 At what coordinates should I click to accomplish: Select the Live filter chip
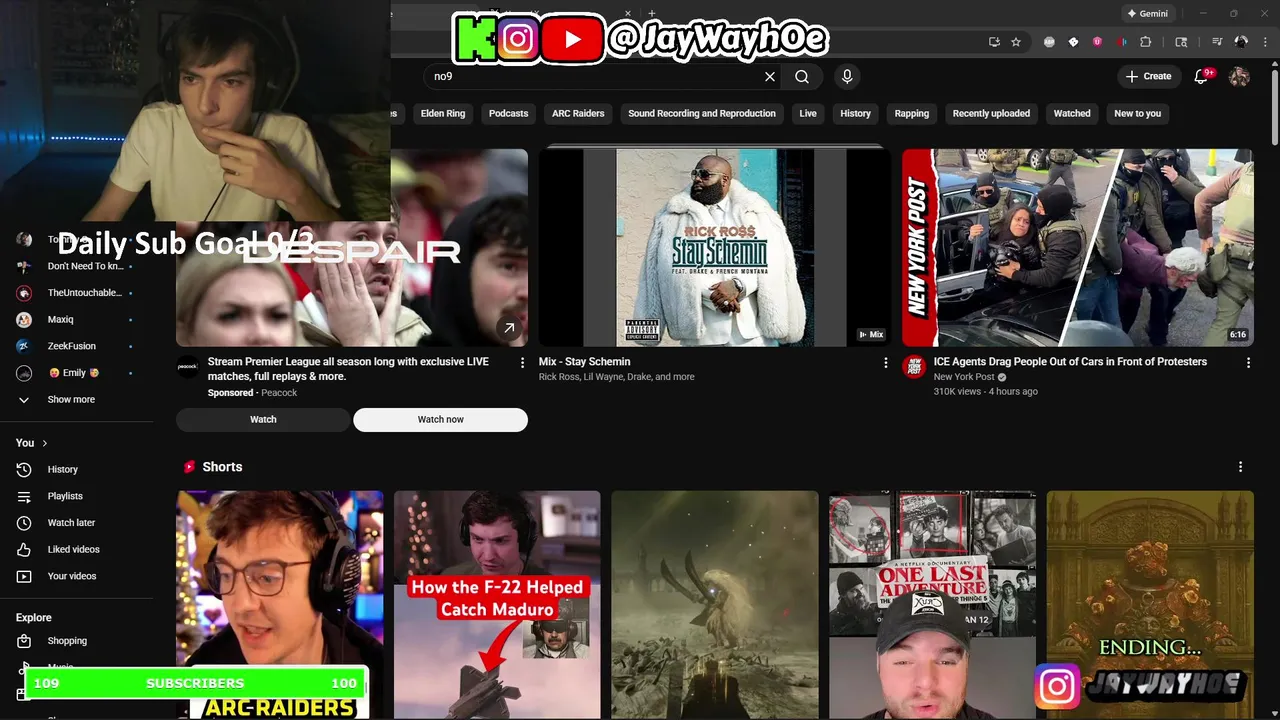point(808,113)
